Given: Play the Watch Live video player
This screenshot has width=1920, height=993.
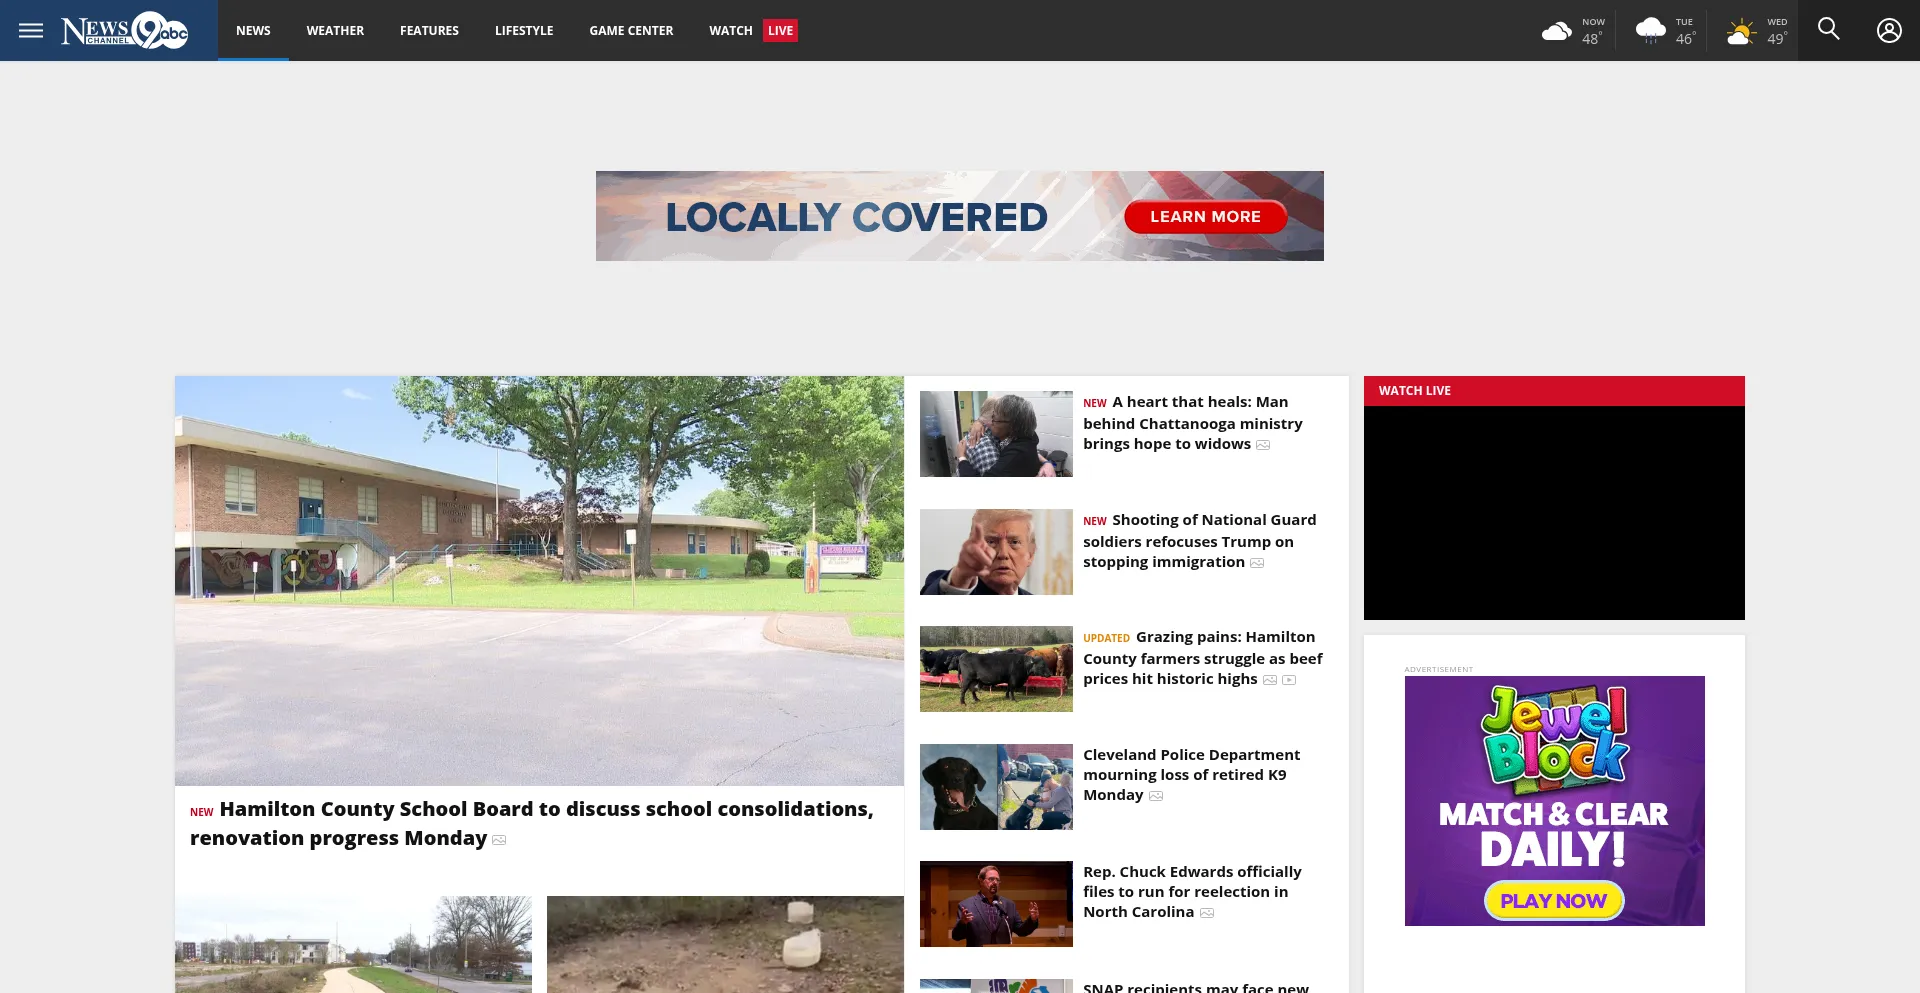Looking at the screenshot, I should pyautogui.click(x=1554, y=512).
